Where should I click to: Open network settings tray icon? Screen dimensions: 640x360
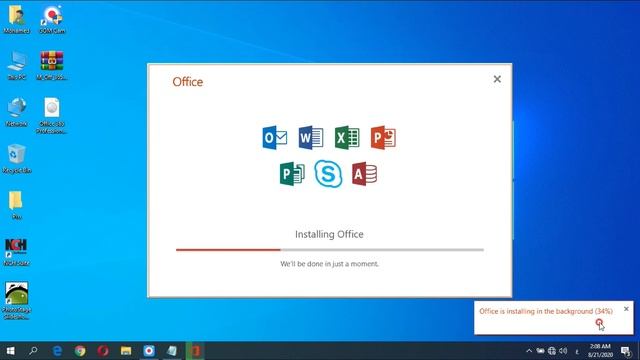[552, 351]
